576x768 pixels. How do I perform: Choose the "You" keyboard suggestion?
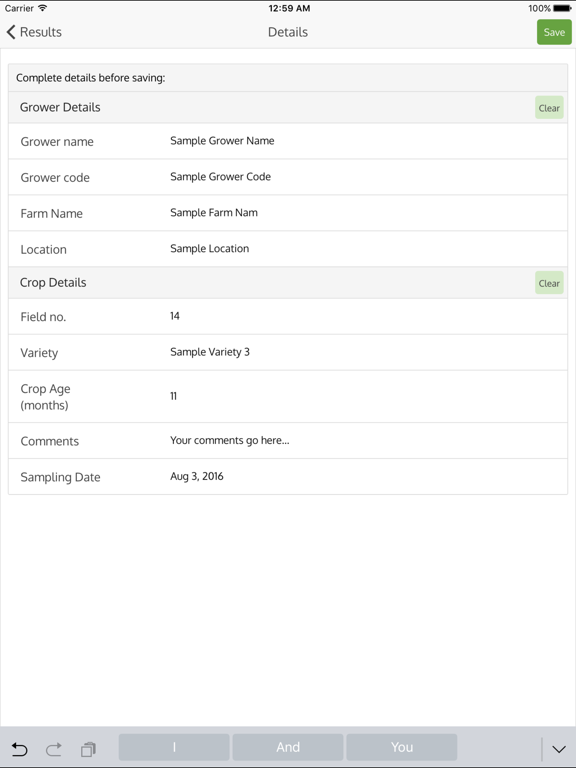coord(402,747)
